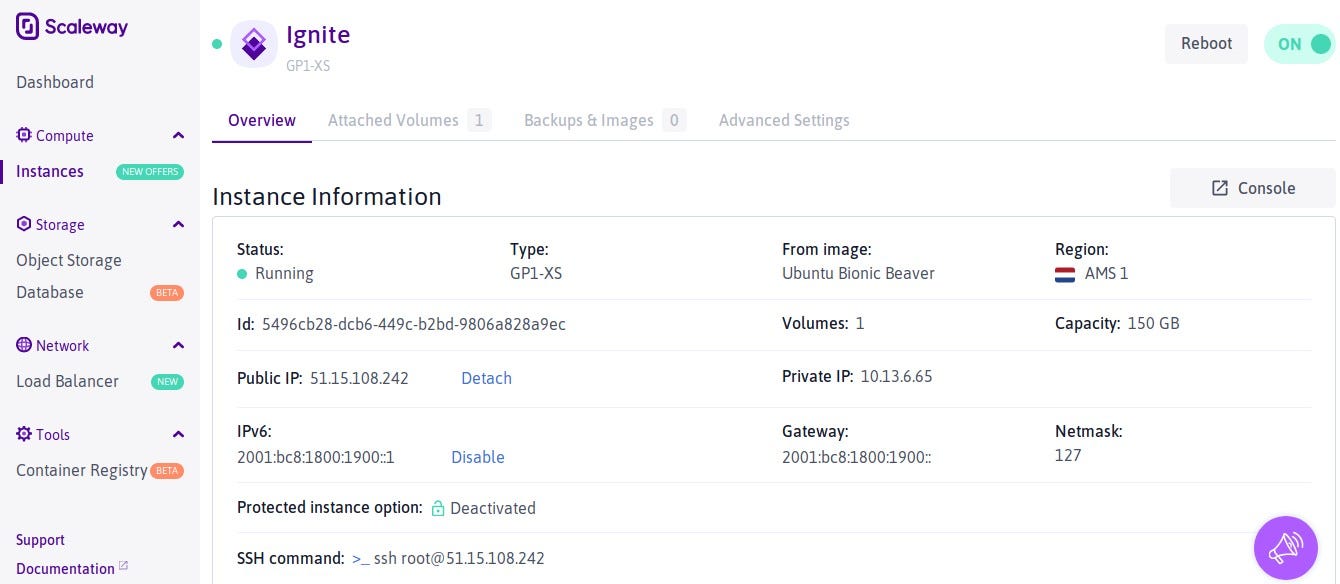Click the Ubuntu Bionic Beaver image name
The image size is (1340, 584).
coord(858,273)
